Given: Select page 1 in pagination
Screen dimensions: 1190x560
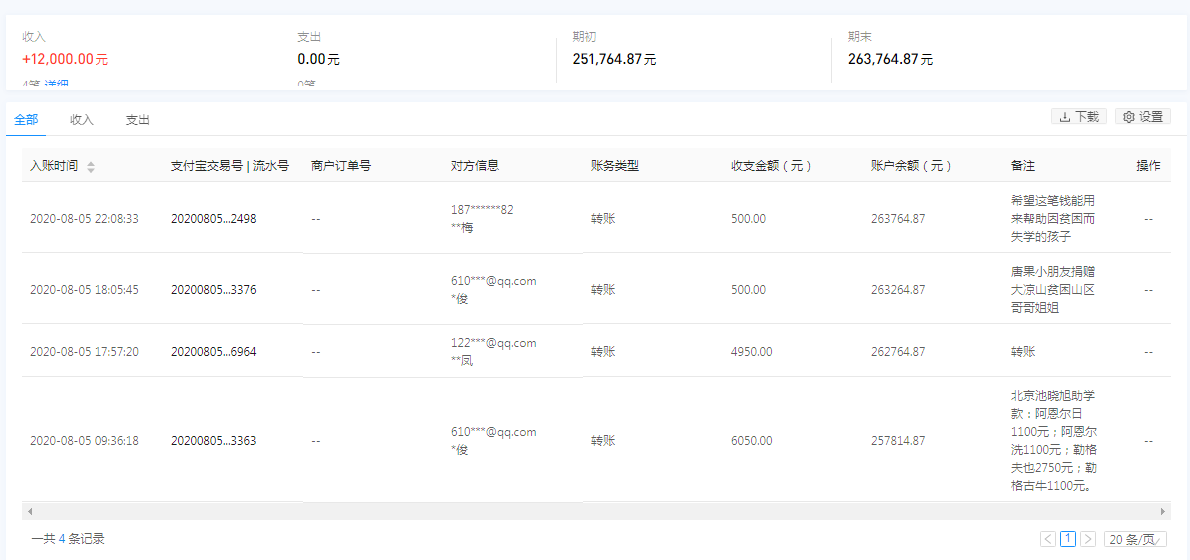Looking at the screenshot, I should [1068, 539].
